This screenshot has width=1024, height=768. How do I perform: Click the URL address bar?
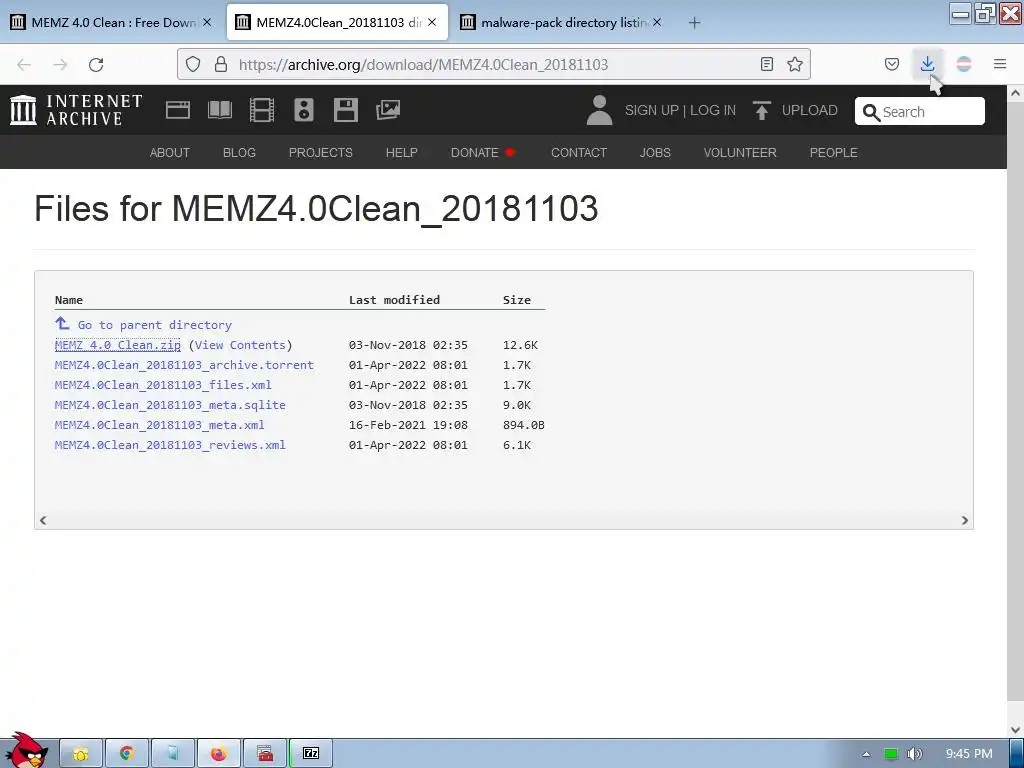click(494, 64)
